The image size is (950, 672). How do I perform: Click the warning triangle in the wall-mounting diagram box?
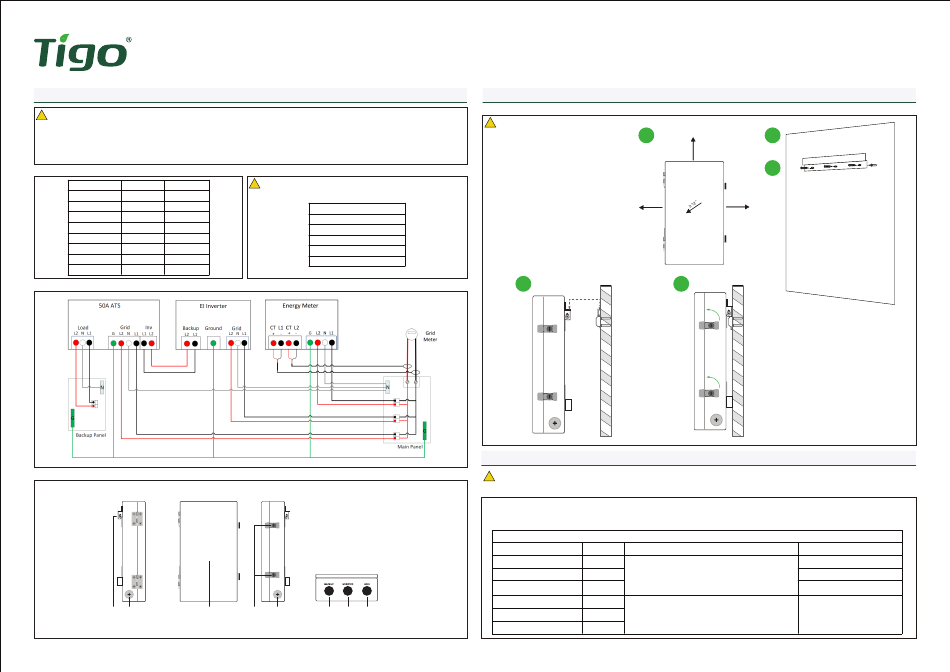pos(490,122)
